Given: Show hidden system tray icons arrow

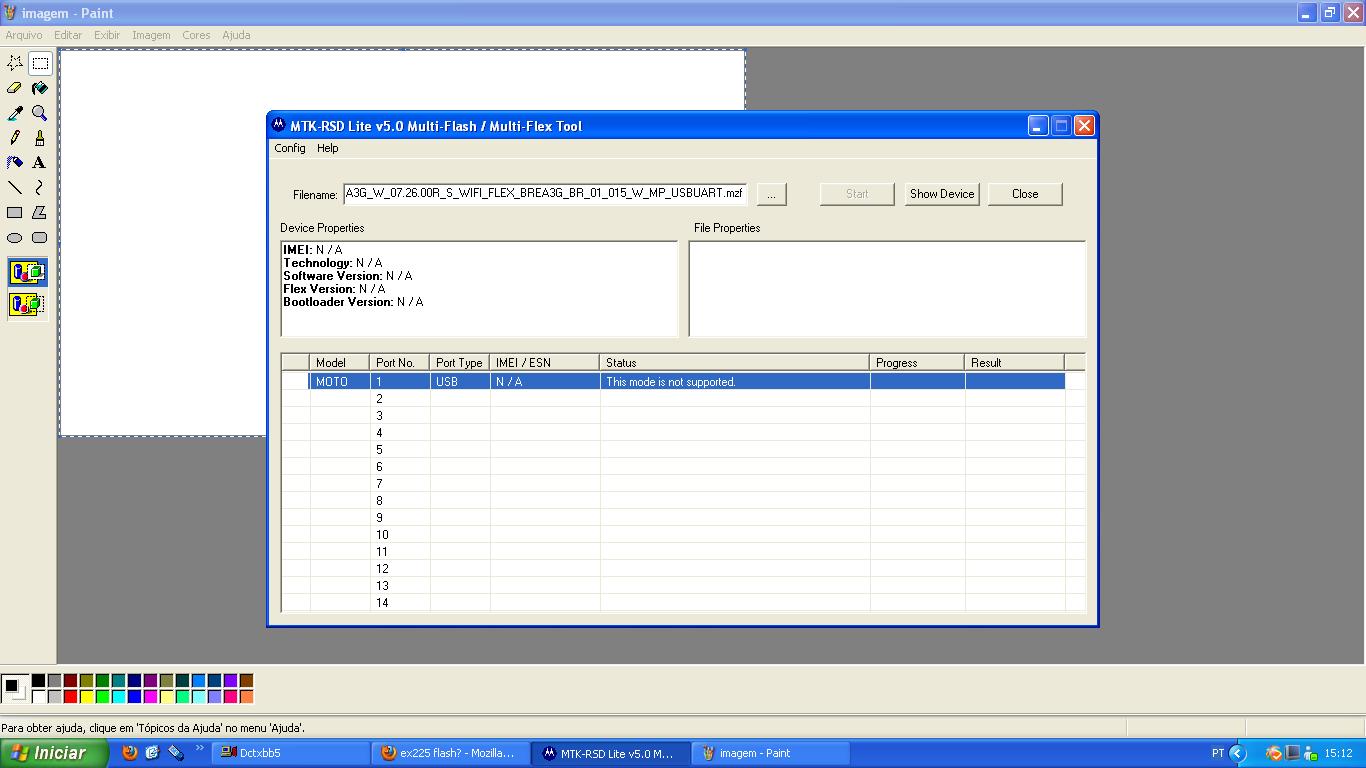Looking at the screenshot, I should click(1238, 753).
